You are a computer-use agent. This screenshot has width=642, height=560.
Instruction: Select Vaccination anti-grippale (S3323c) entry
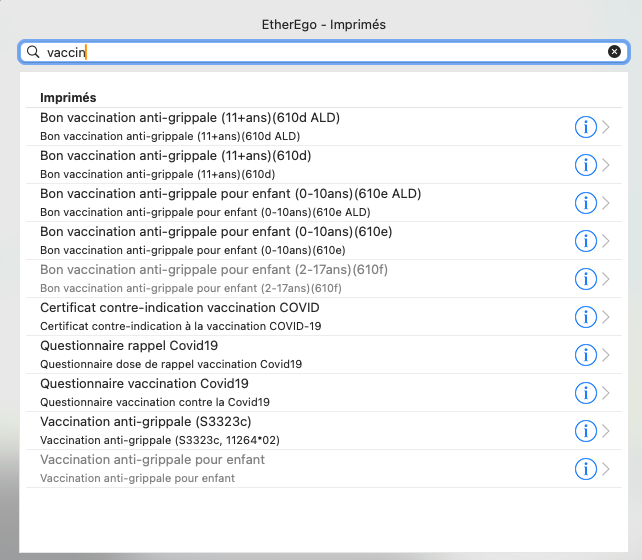[323, 431]
